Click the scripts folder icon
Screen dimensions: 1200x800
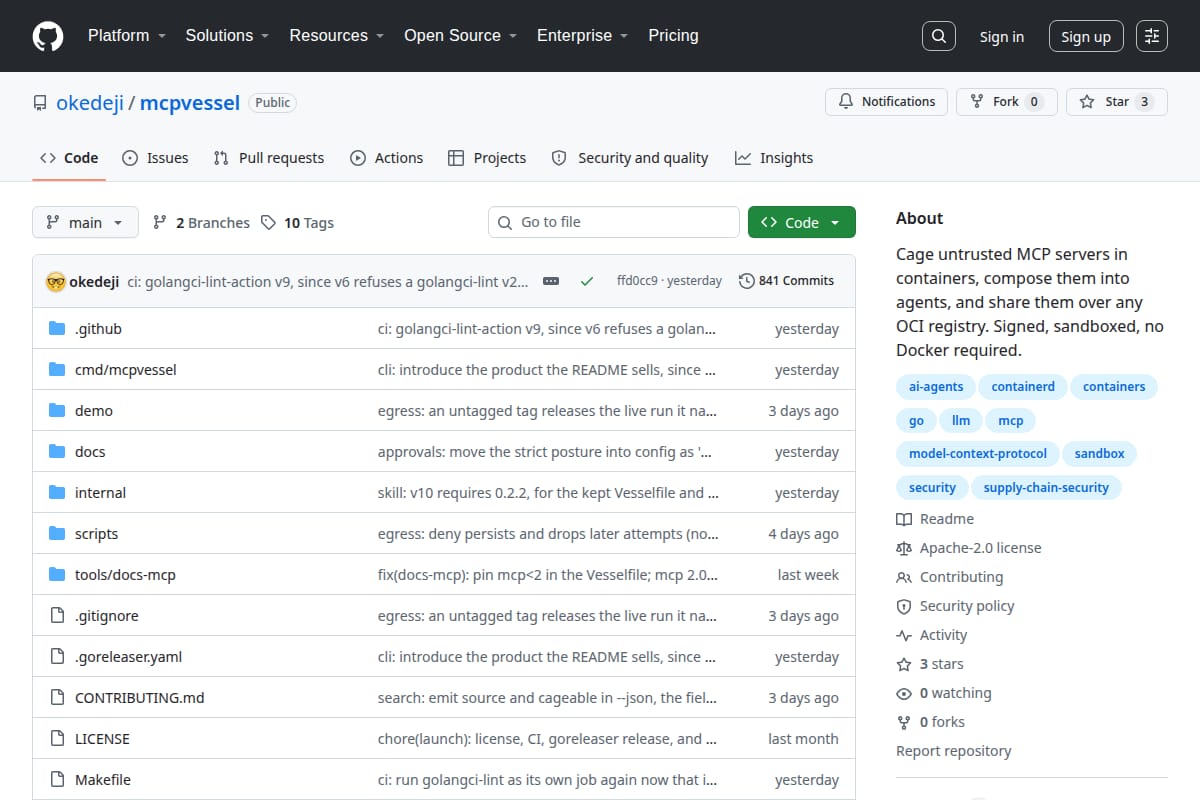tap(57, 534)
